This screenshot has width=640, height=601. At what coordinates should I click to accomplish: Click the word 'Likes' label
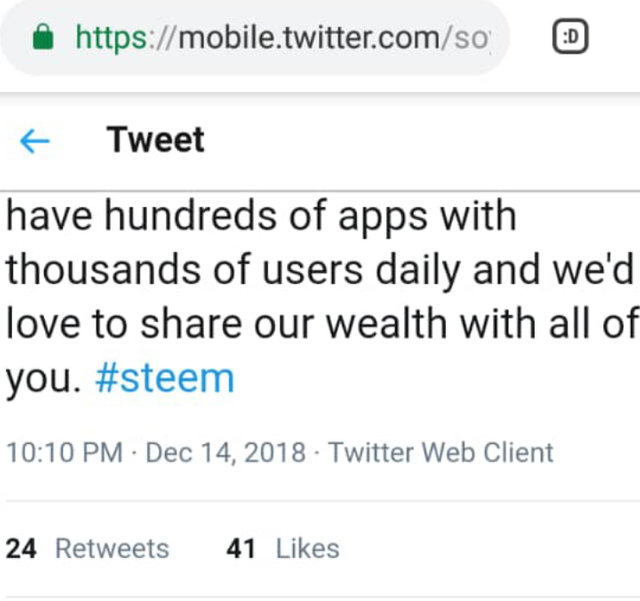[x=307, y=549]
